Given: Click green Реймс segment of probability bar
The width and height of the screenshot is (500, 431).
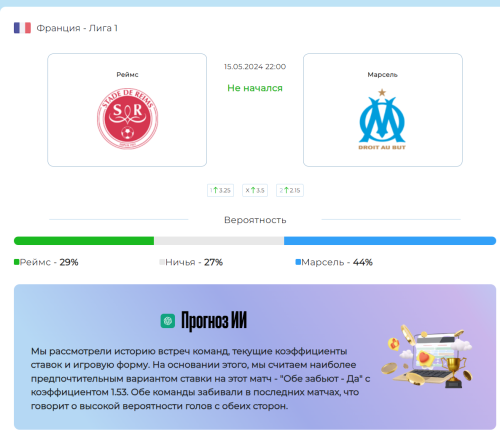Looking at the screenshot, I should (x=84, y=241).
